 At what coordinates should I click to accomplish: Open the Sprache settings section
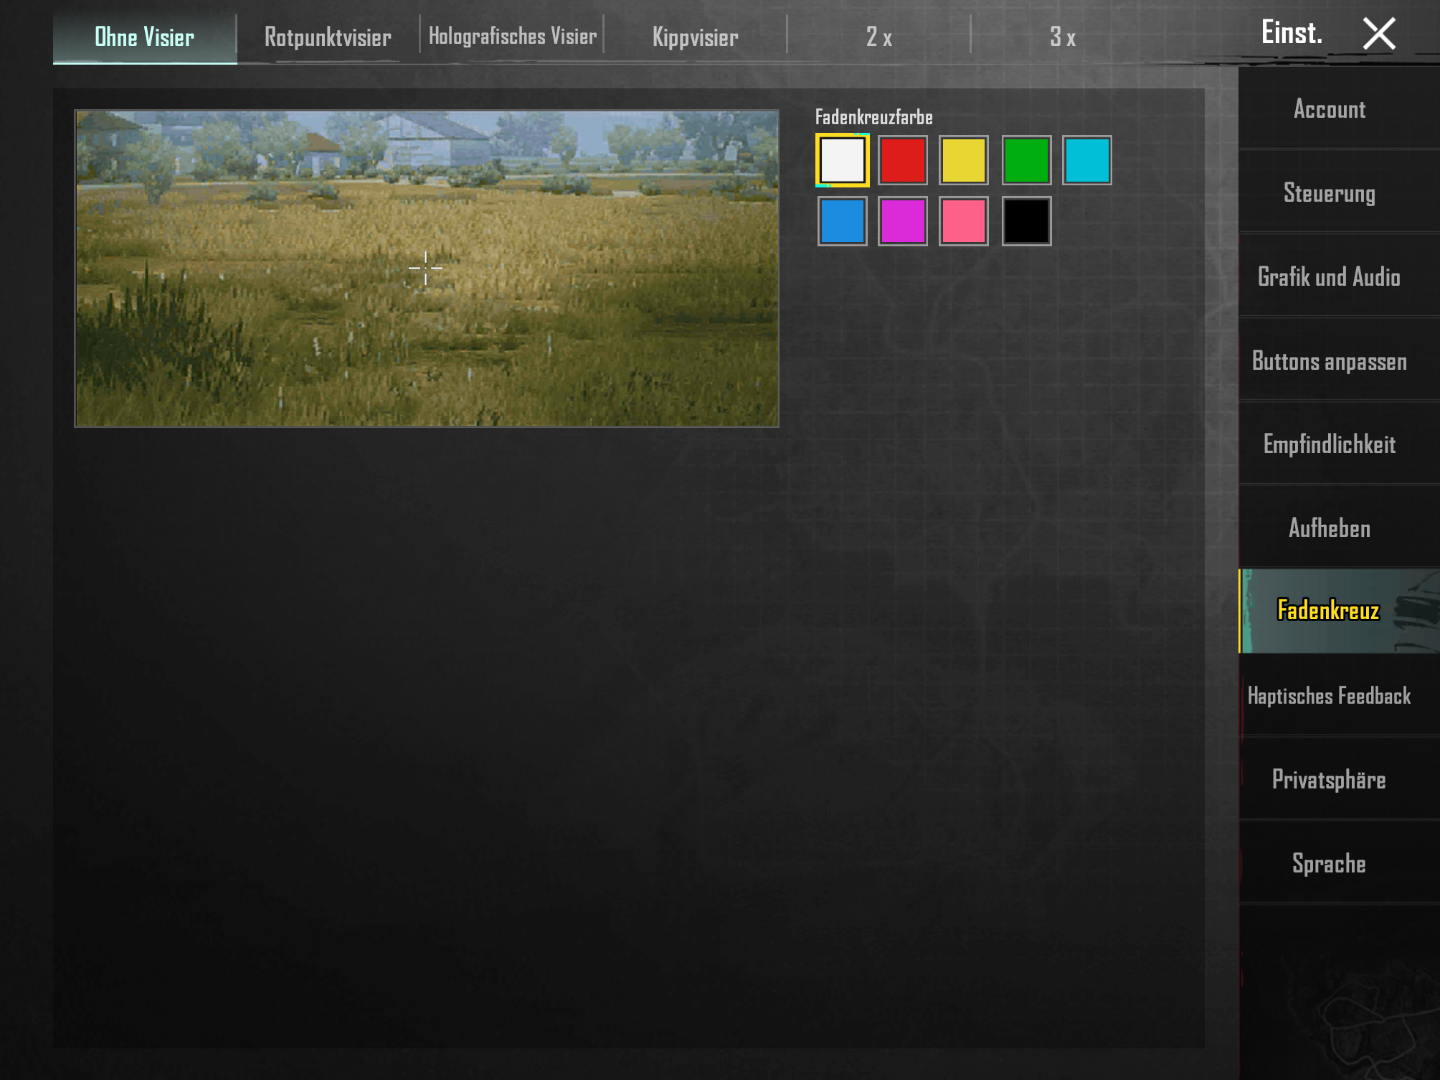[1329, 863]
